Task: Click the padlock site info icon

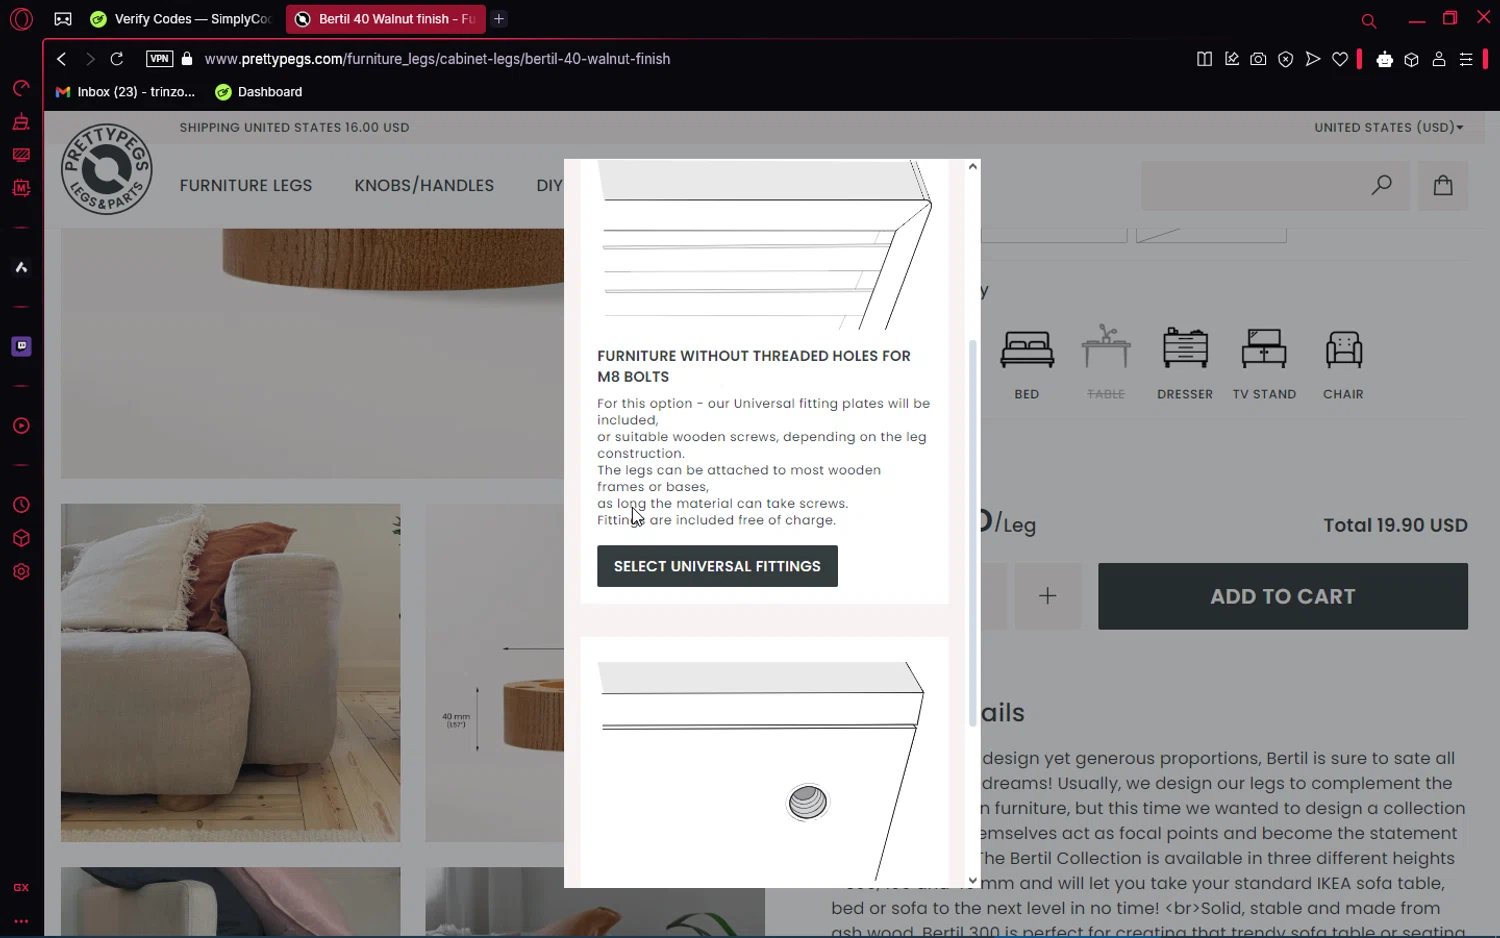Action: (x=187, y=59)
